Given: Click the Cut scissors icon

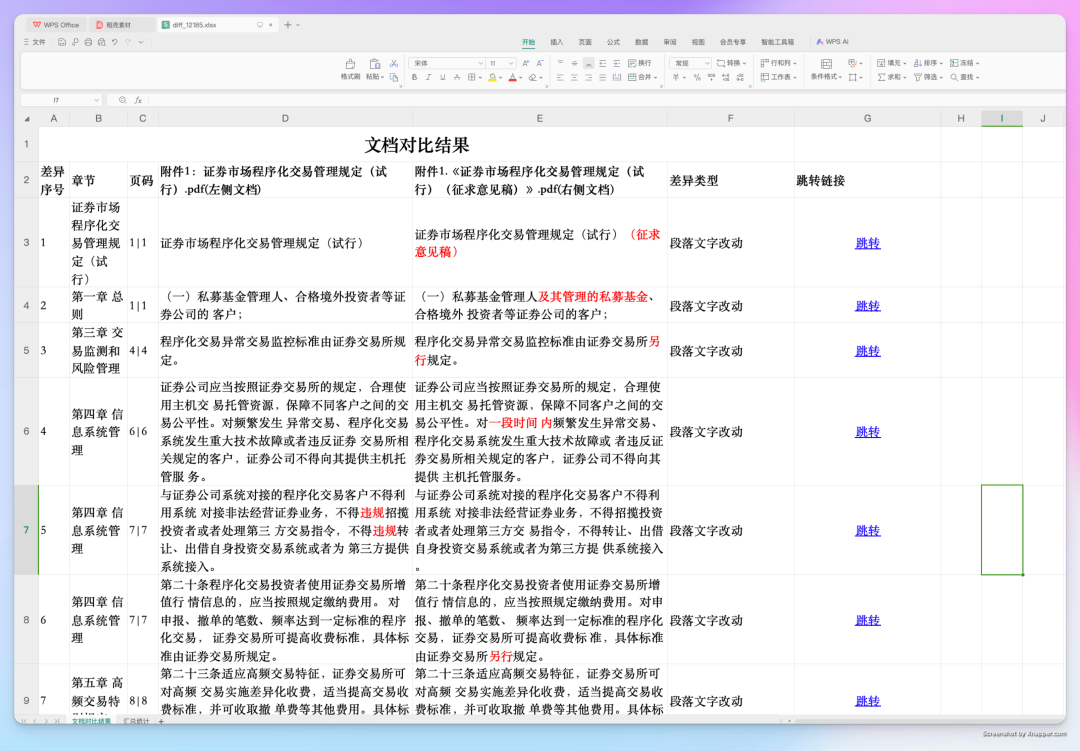Looking at the screenshot, I should 394,63.
